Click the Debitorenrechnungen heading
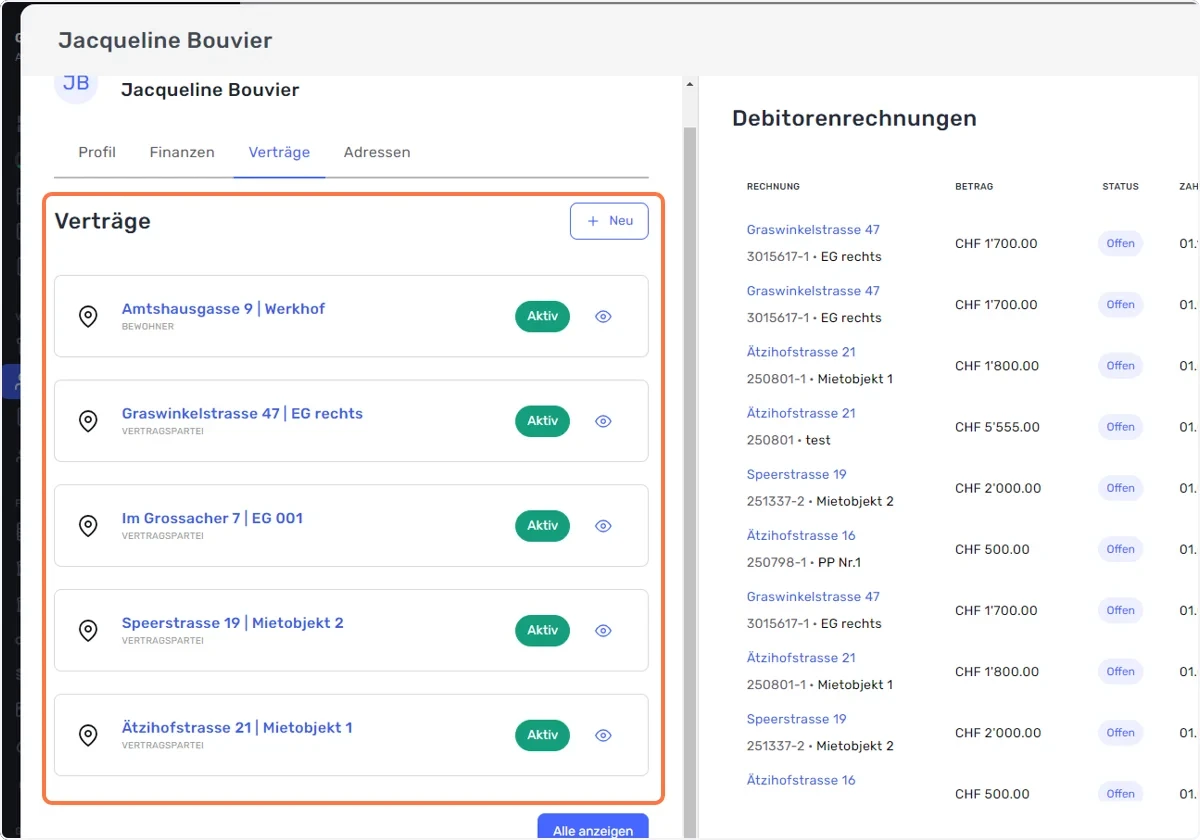Viewport: 1200px width, 840px height. tap(854, 118)
